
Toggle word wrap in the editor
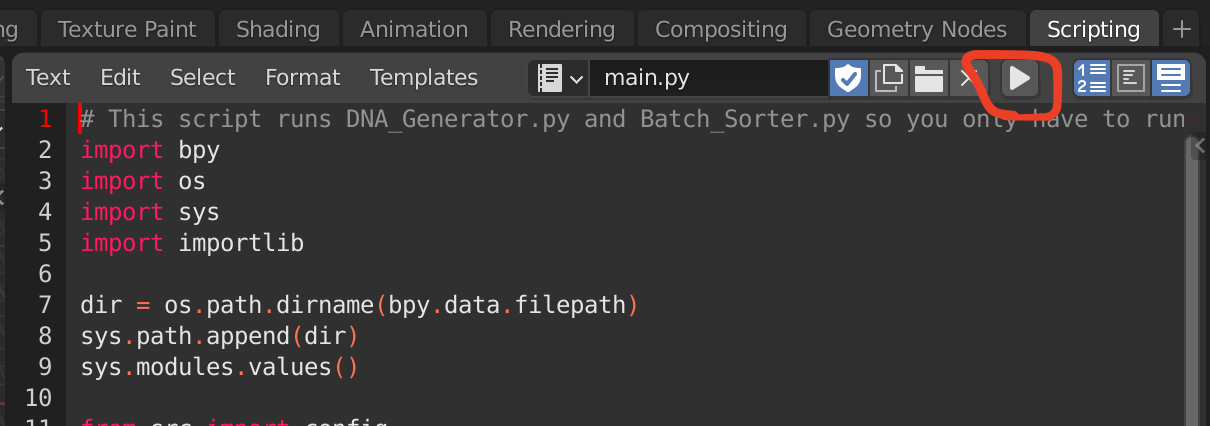click(x=1130, y=78)
